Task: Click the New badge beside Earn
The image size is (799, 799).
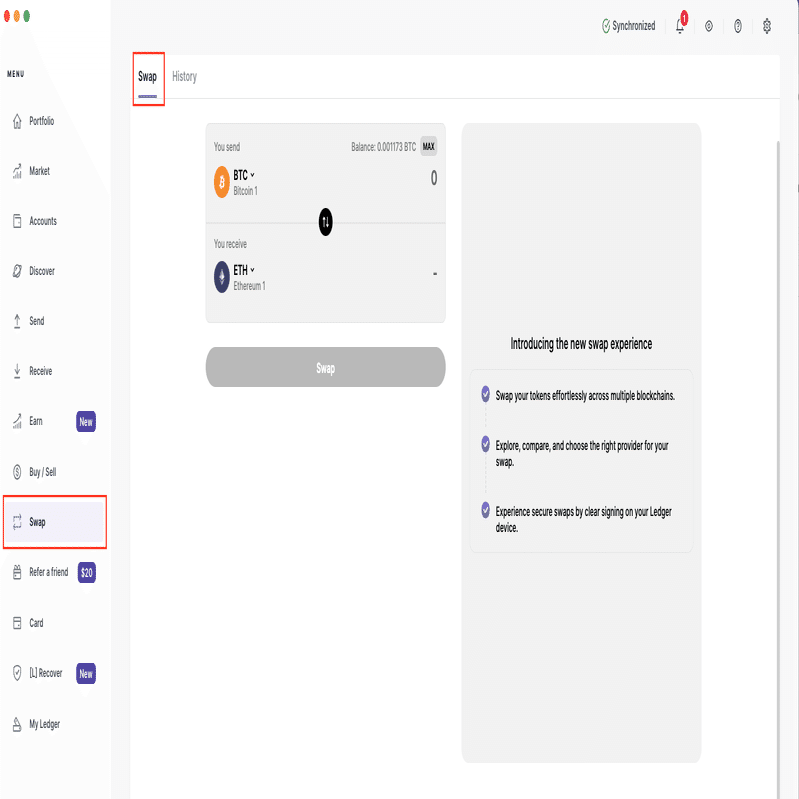Action: point(86,422)
